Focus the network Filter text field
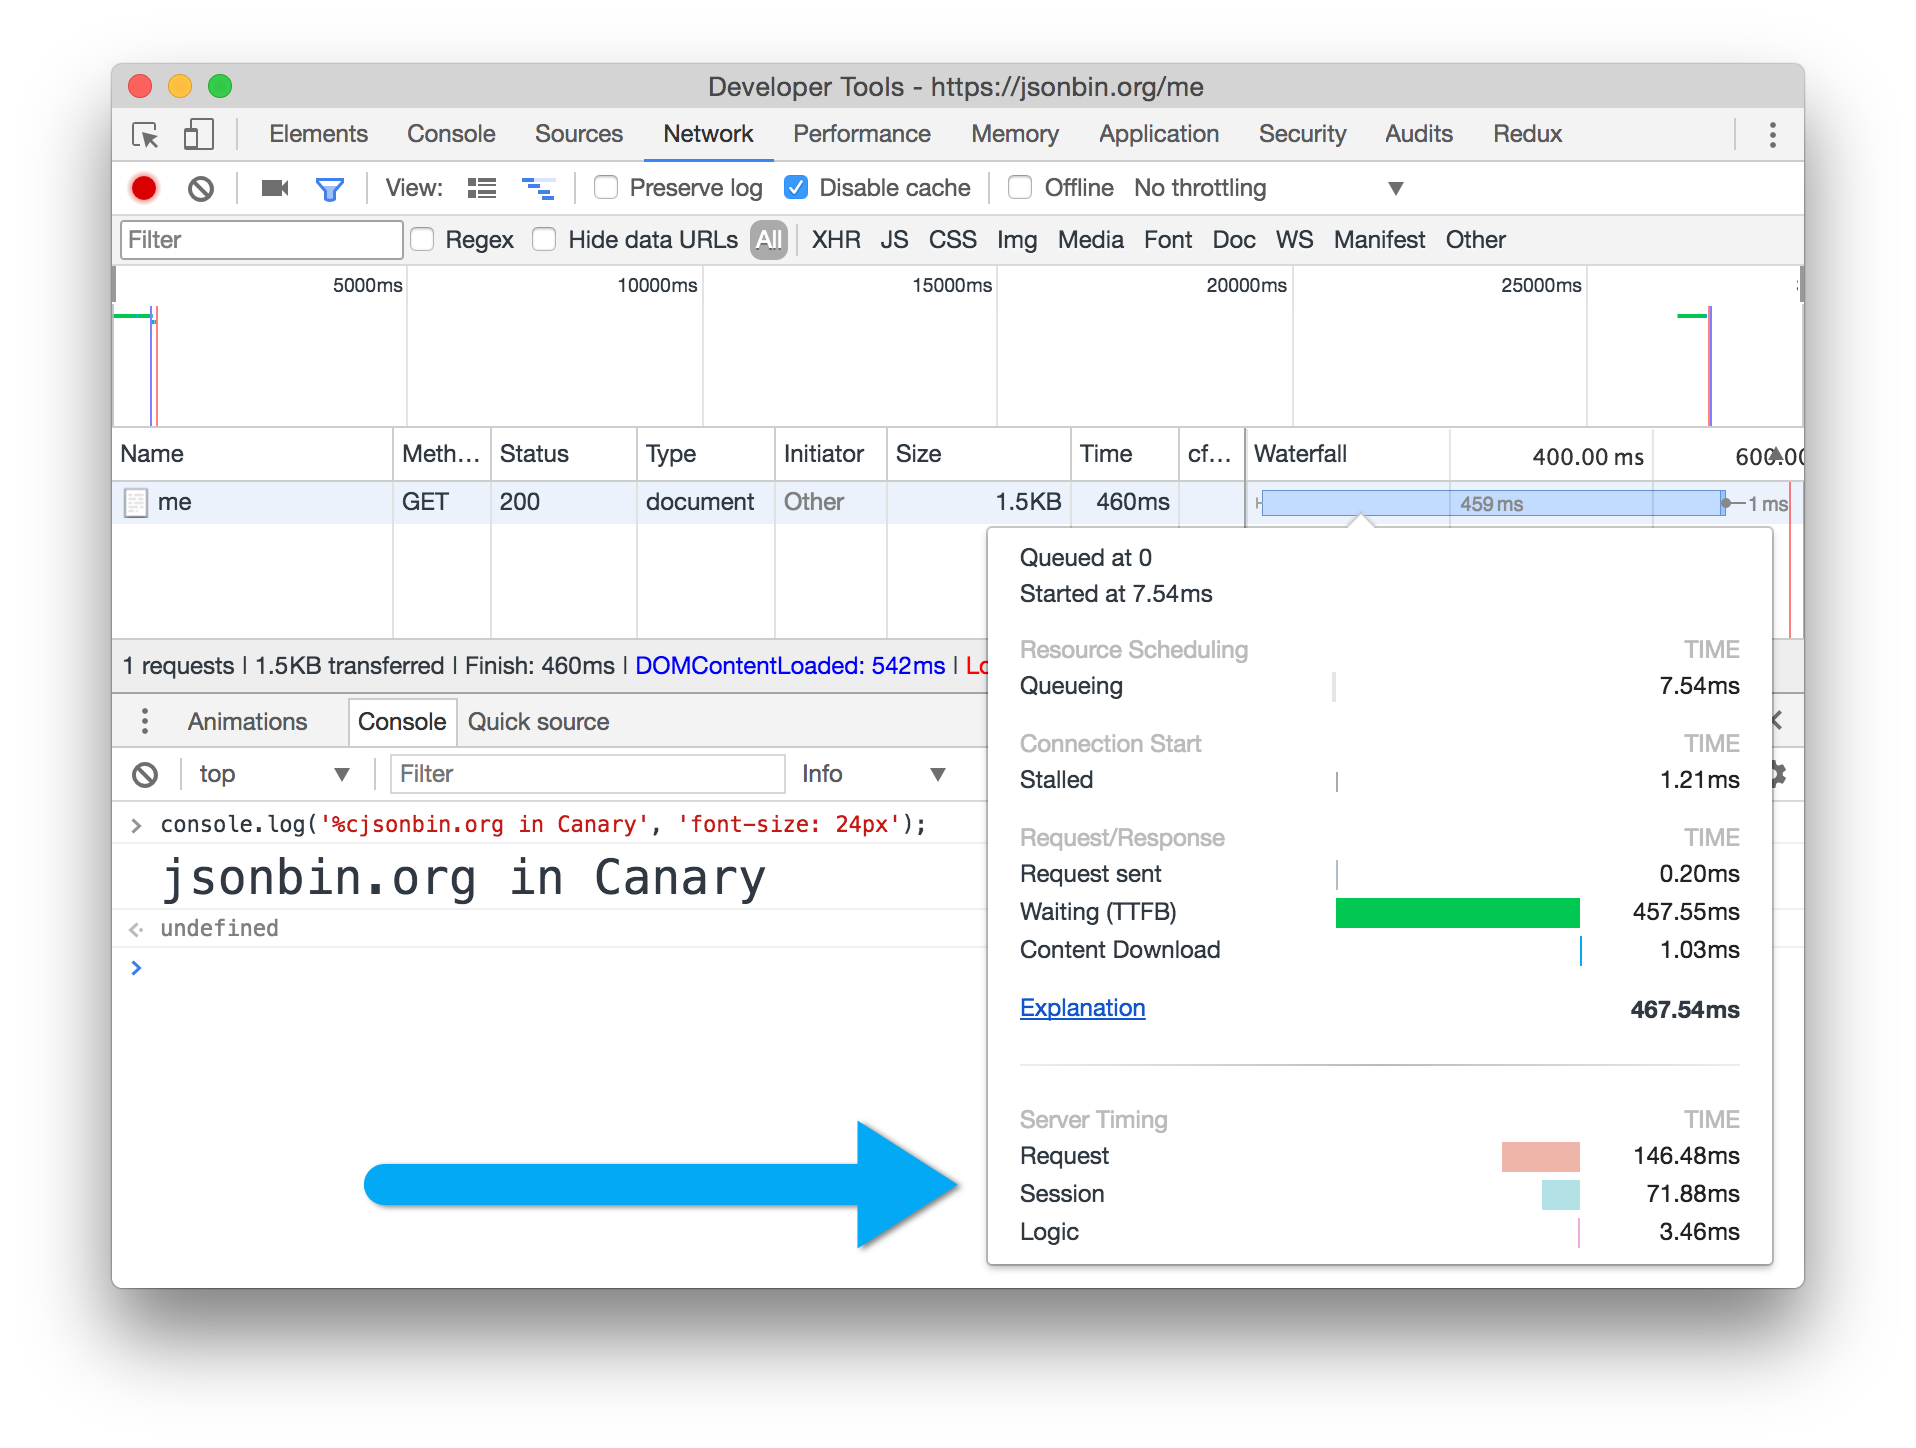Screen dimensions: 1916x1448 [261, 240]
